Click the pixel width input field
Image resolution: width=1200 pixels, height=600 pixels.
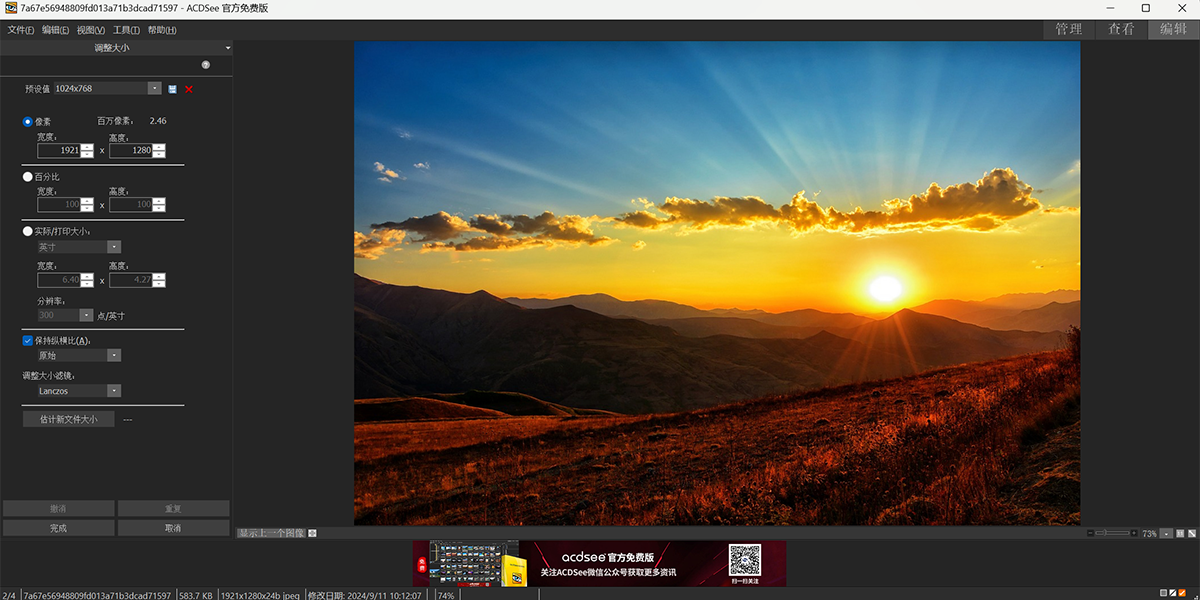pos(59,150)
